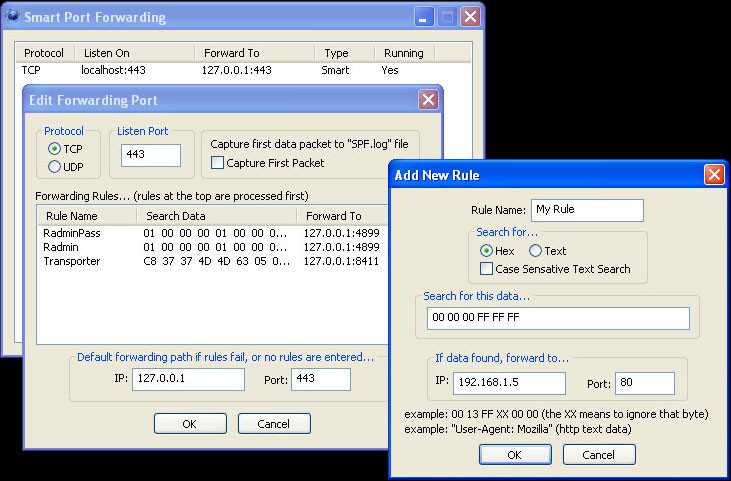
Task: Click the Type column header
Action: [x=345, y=53]
